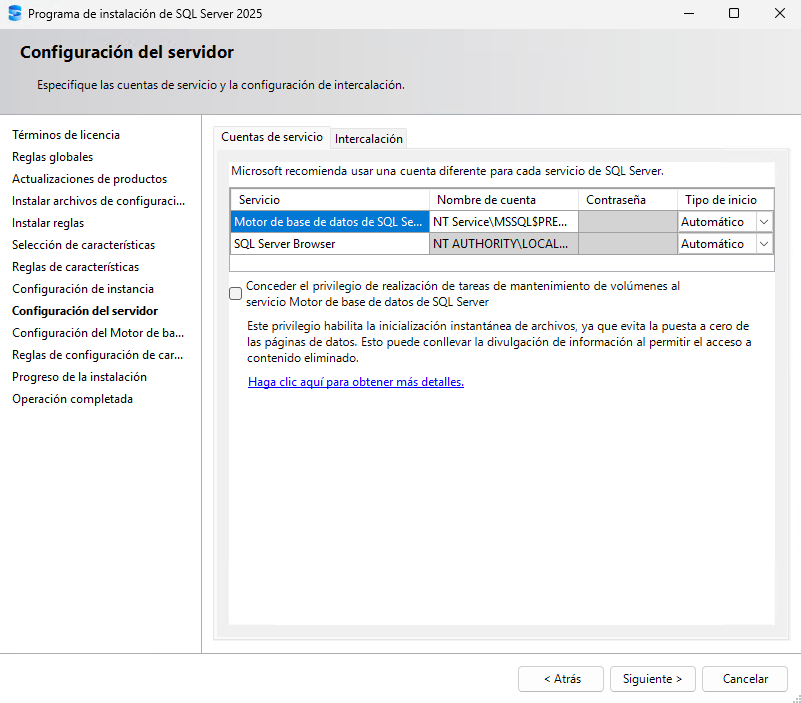The width and height of the screenshot is (801, 703).
Task: Click the SQL Server installer title bar icon
Action: pyautogui.click(x=15, y=13)
